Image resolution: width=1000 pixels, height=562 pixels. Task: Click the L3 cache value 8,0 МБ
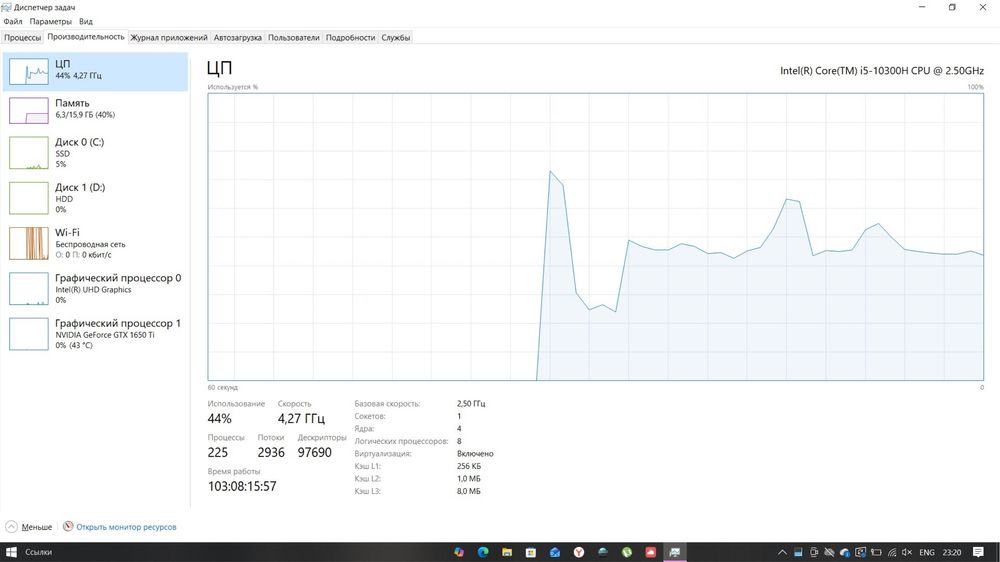click(x=469, y=491)
